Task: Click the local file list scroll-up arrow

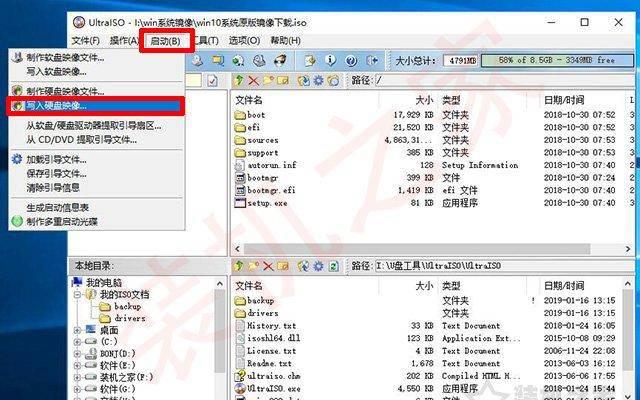Action: click(x=627, y=283)
